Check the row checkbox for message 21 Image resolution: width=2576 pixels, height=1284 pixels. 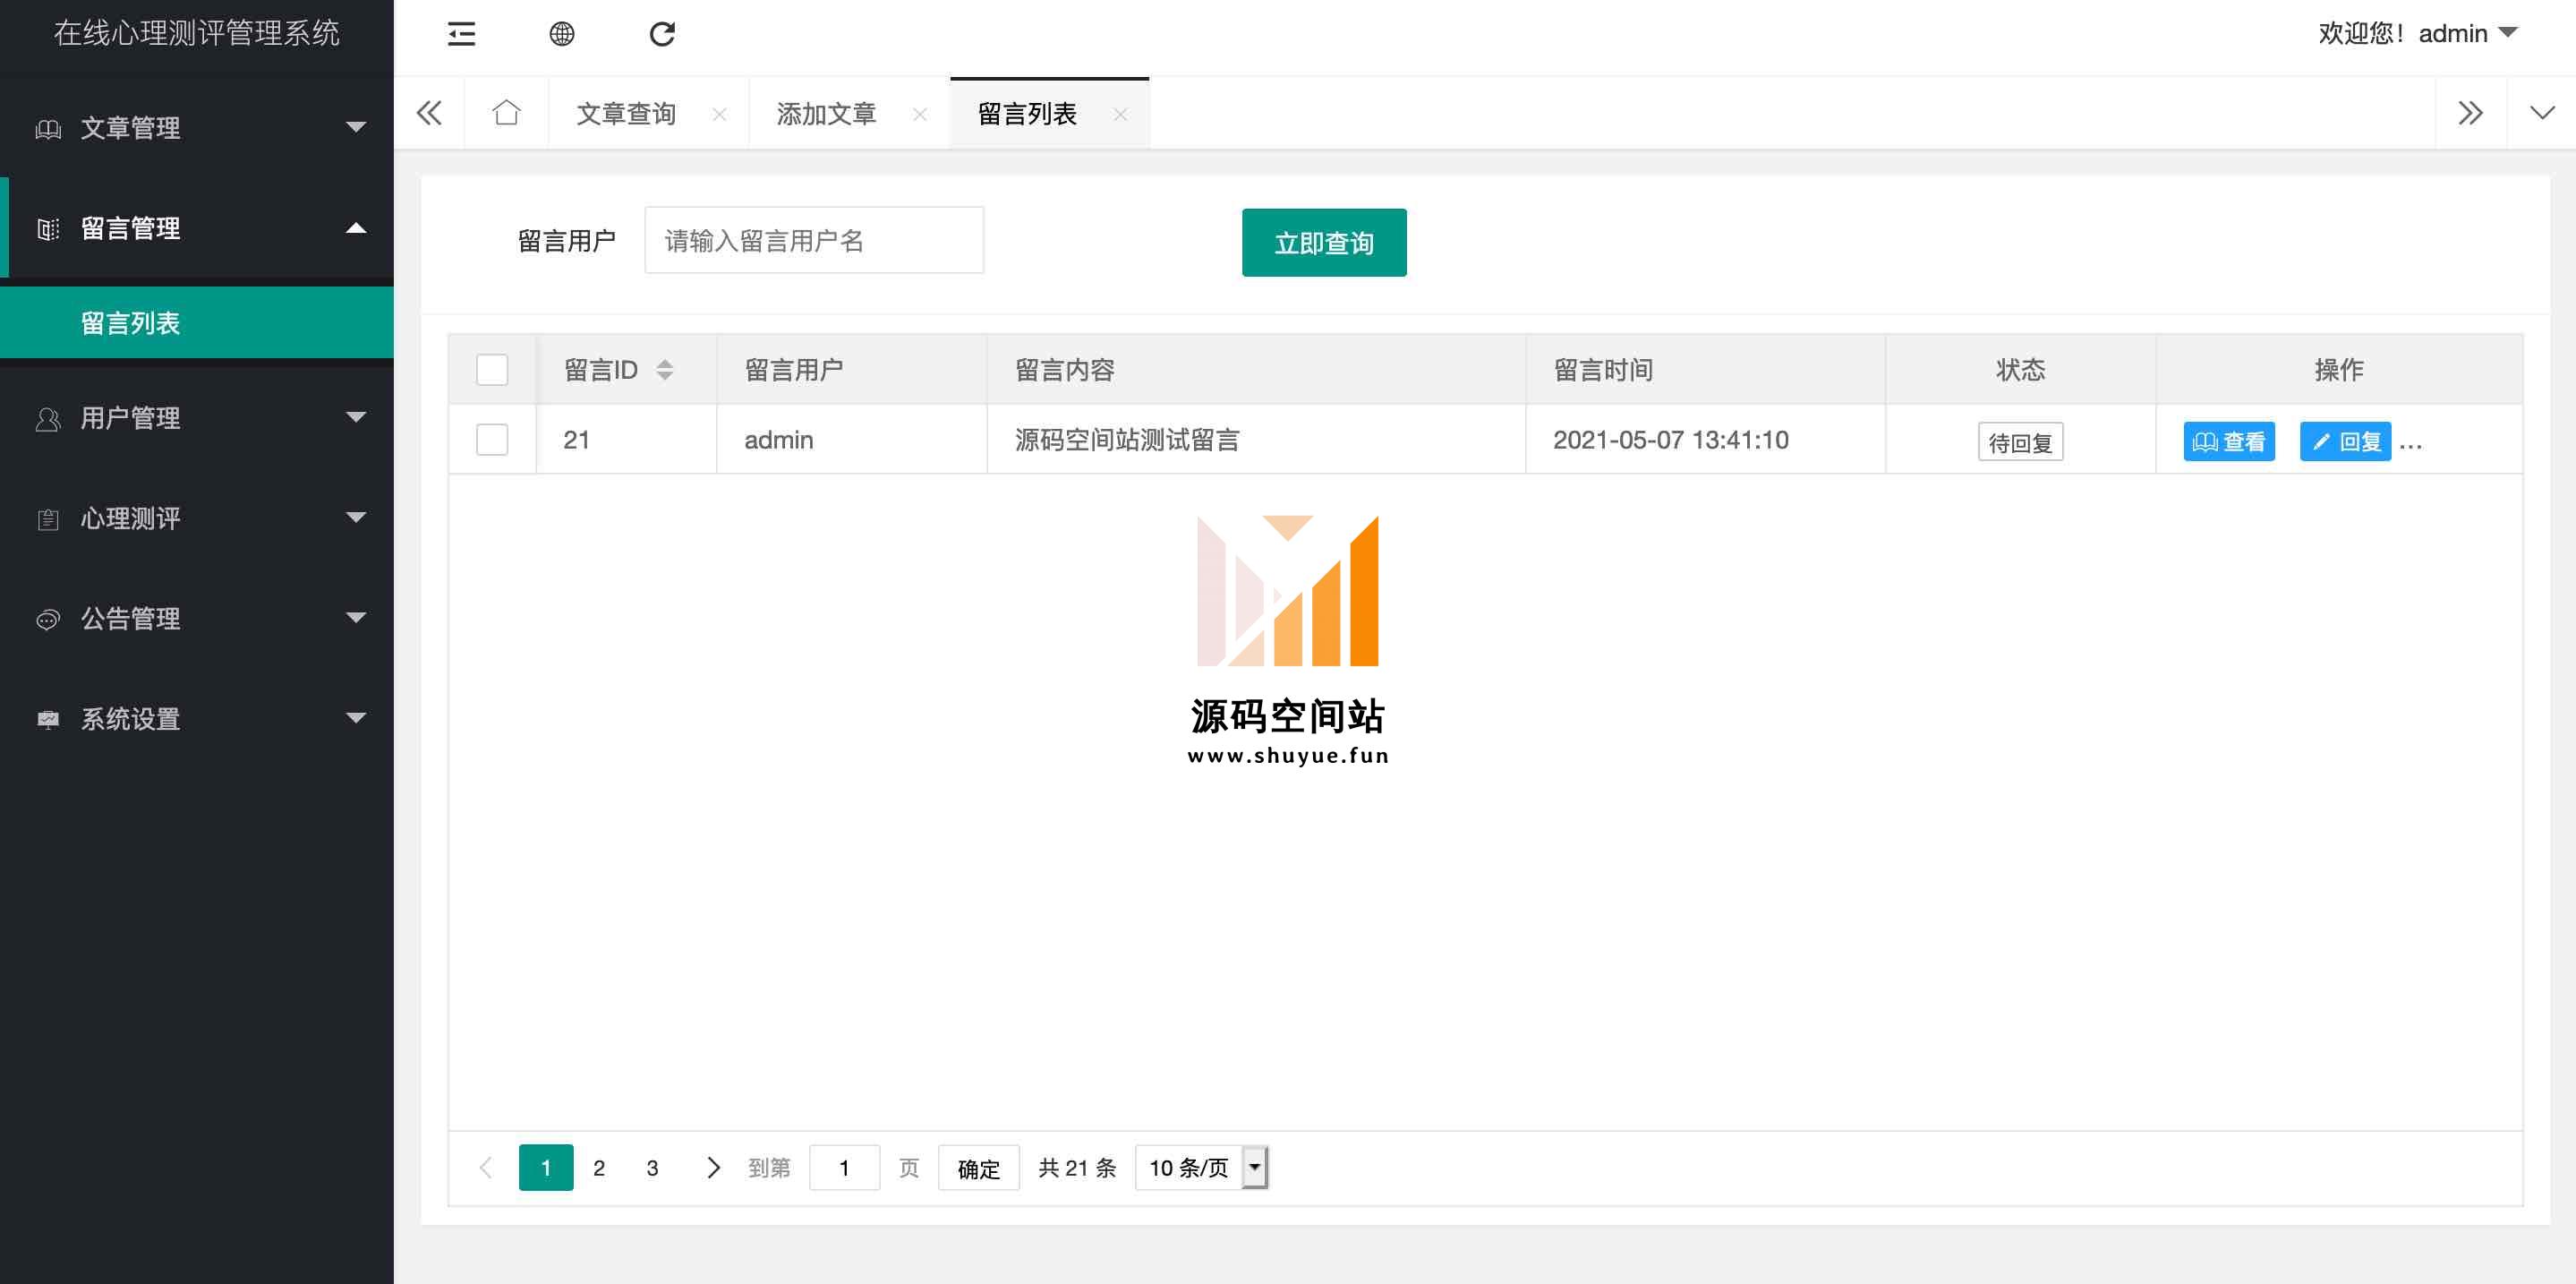(x=492, y=440)
